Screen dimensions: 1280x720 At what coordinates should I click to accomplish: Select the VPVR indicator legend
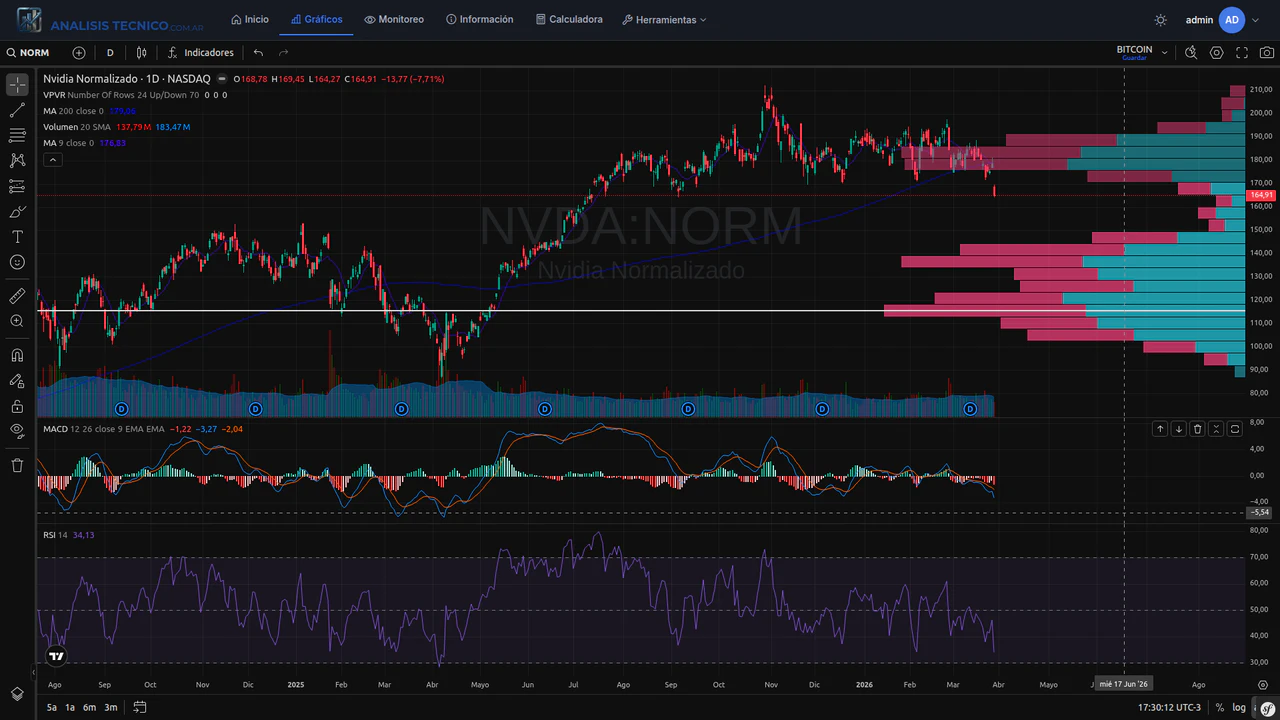click(x=135, y=95)
